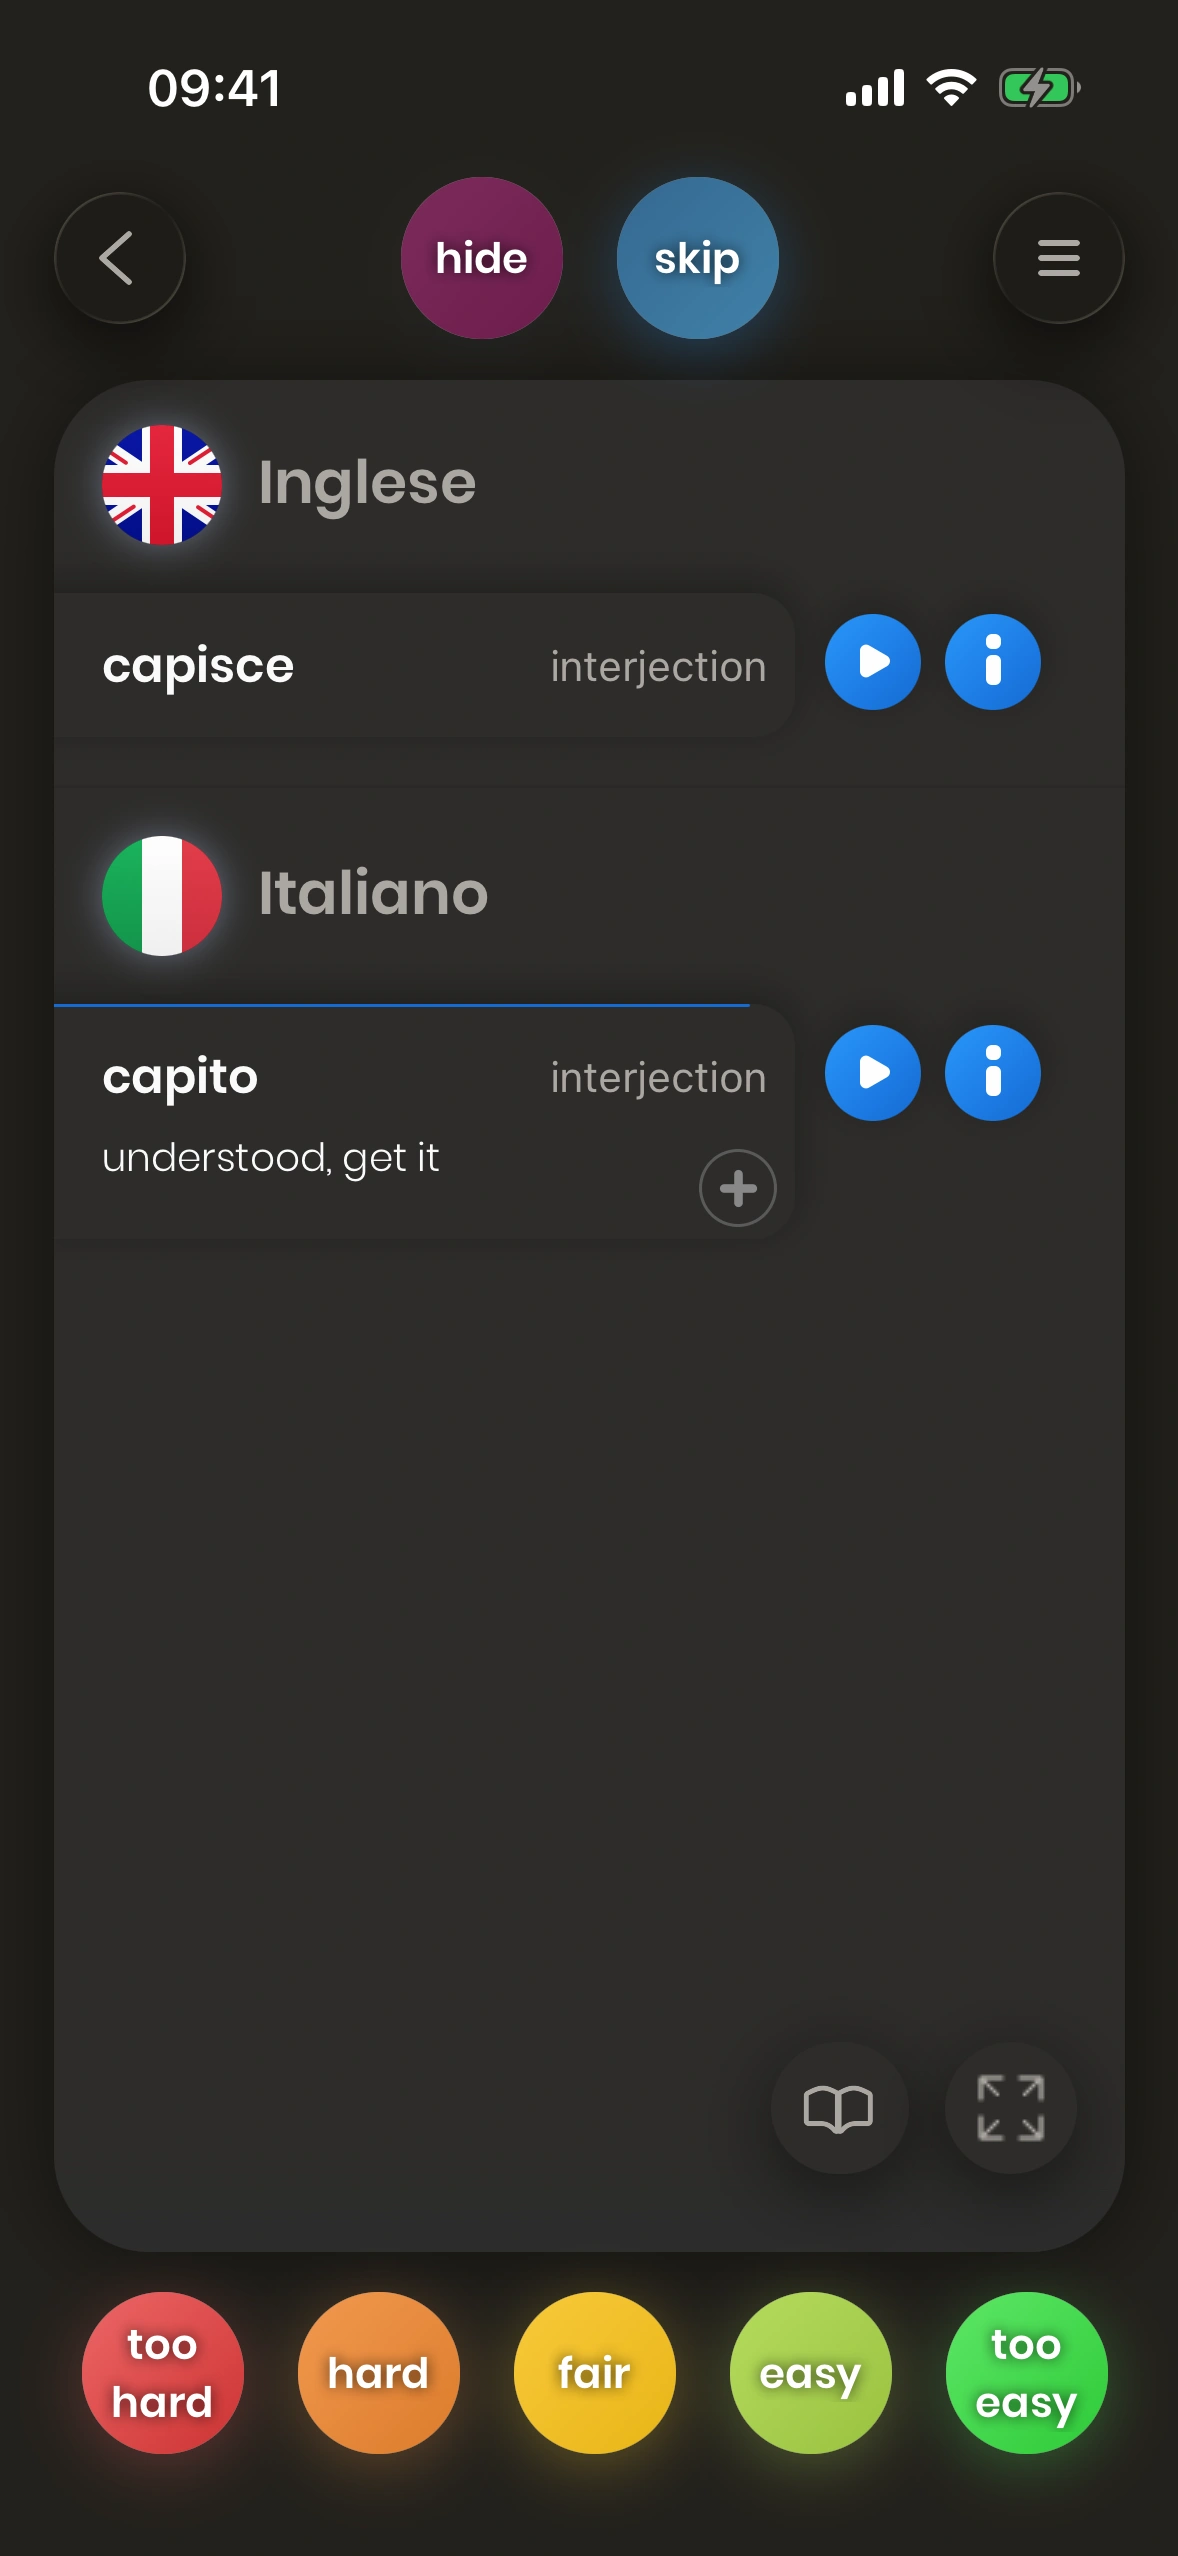
Task: Tap the Italian flag icon
Action: pos(162,895)
